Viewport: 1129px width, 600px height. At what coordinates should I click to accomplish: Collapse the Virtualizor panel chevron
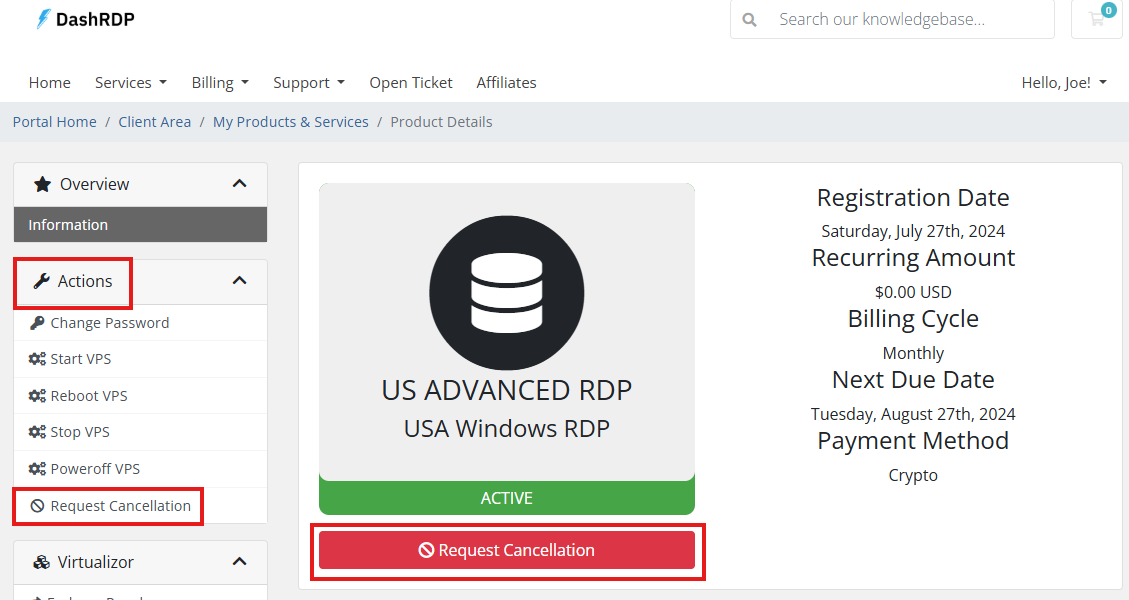click(239, 562)
